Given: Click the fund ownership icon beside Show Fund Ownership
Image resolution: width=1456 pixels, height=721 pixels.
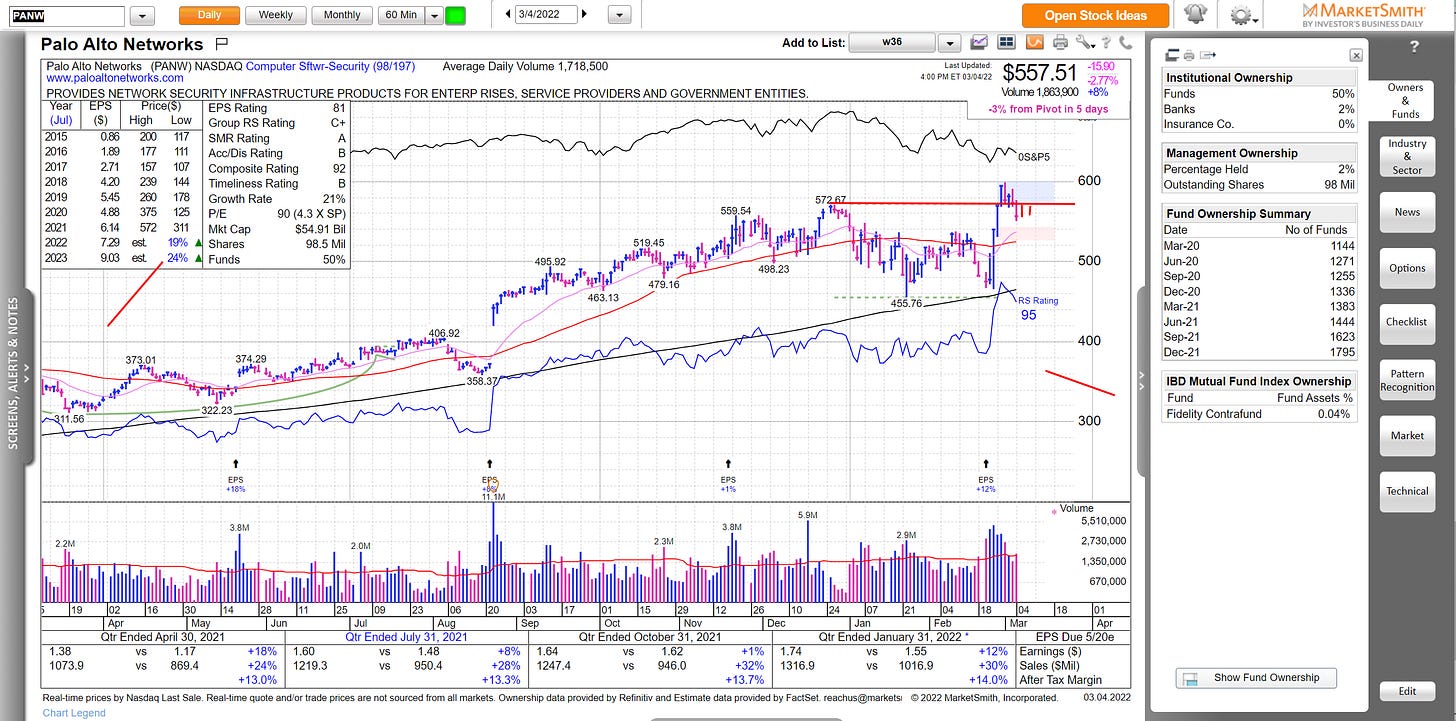Looking at the screenshot, I should point(1190,678).
